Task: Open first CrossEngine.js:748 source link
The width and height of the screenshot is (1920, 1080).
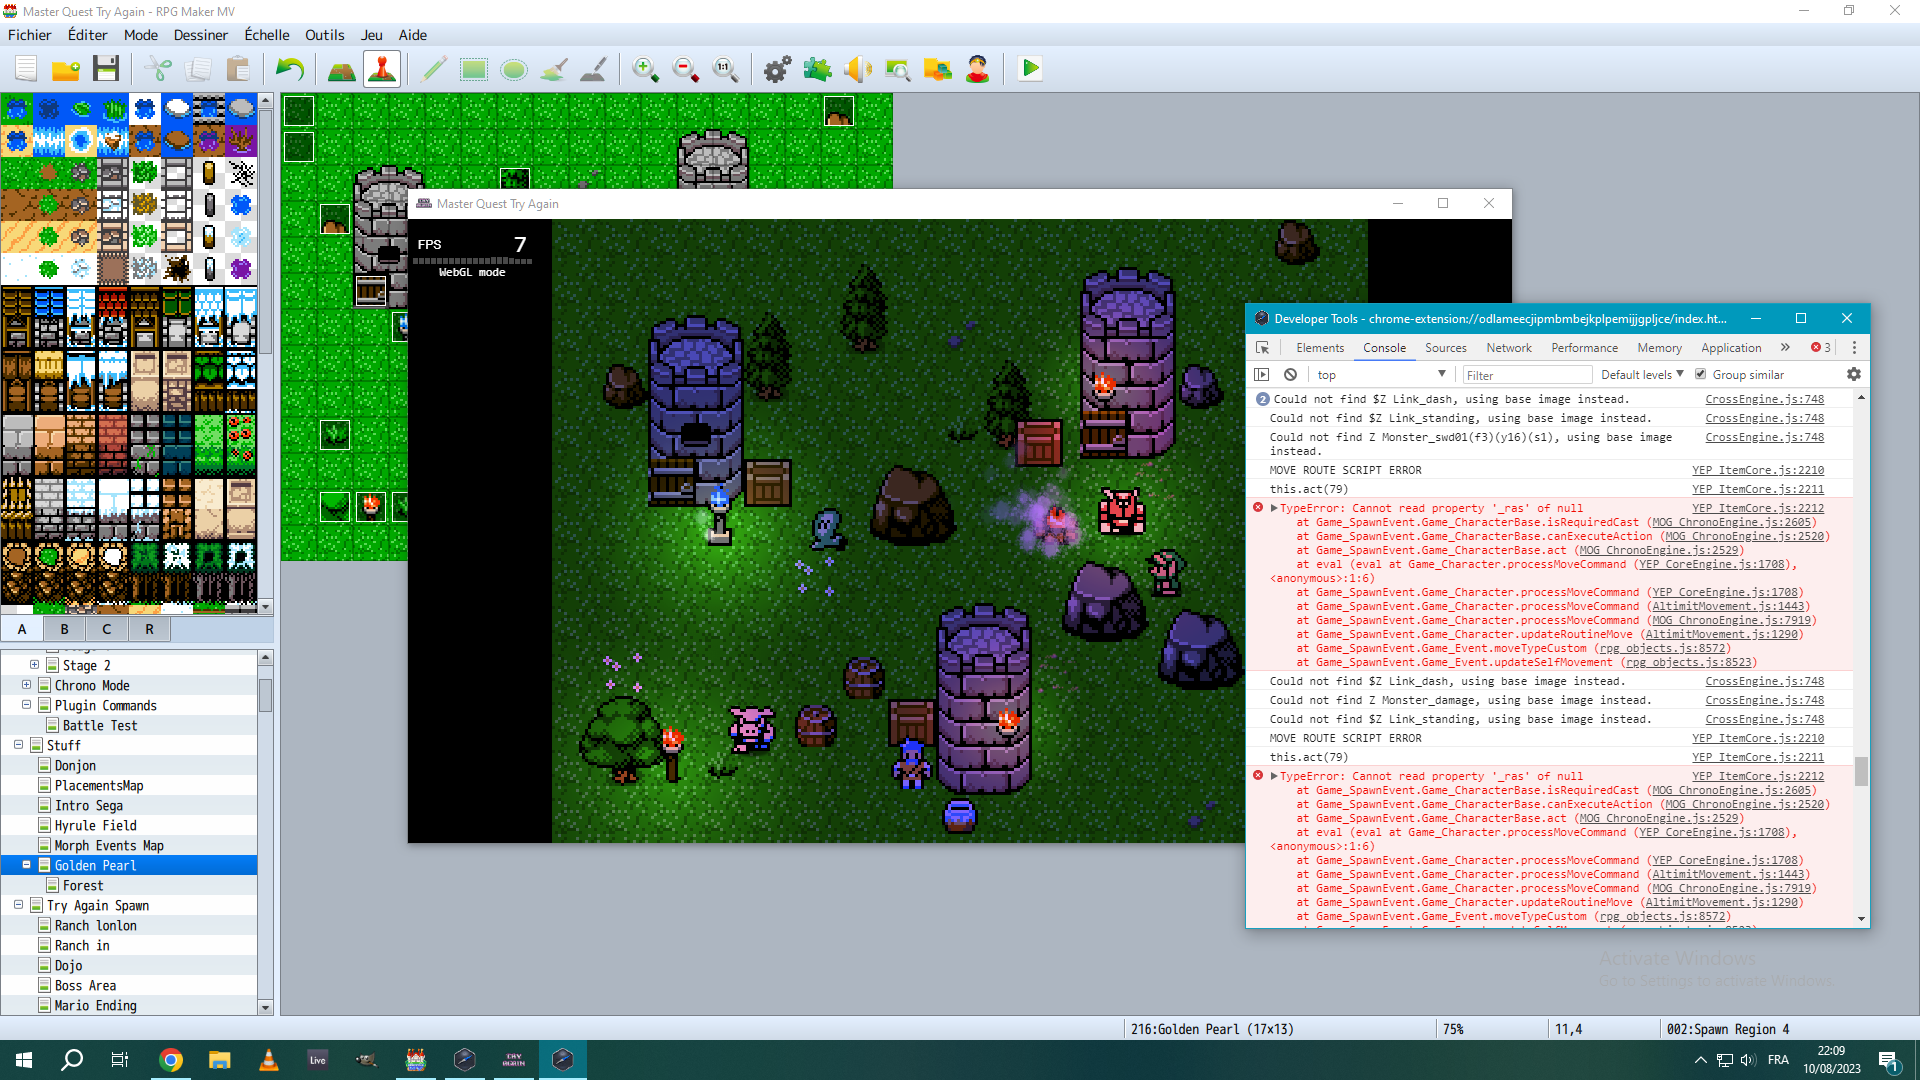Action: pyautogui.click(x=1764, y=399)
